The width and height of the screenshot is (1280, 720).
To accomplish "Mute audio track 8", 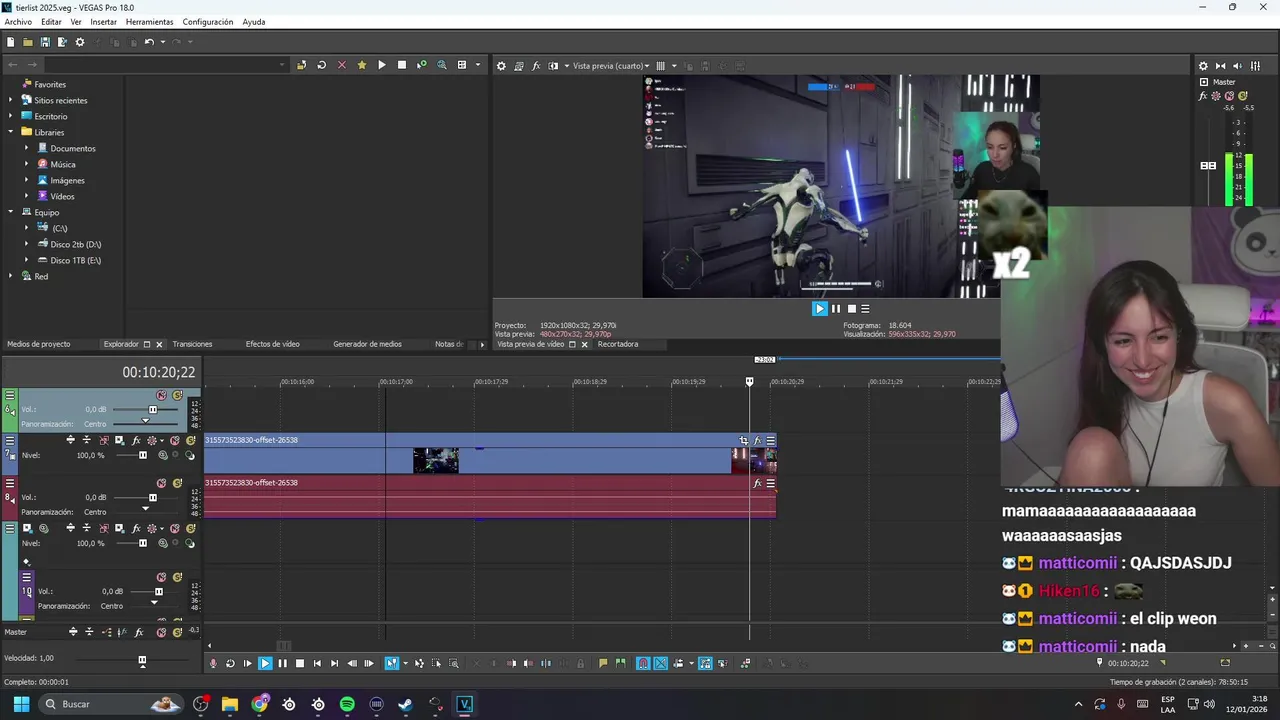I will (x=161, y=483).
